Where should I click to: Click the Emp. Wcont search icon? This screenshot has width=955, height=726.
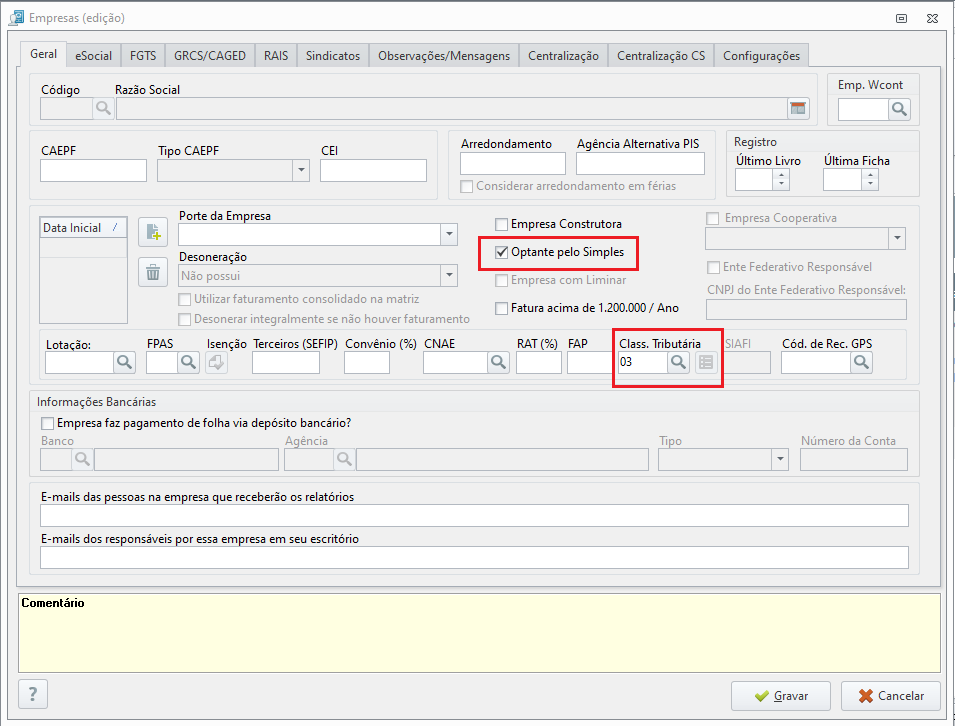[x=899, y=109]
